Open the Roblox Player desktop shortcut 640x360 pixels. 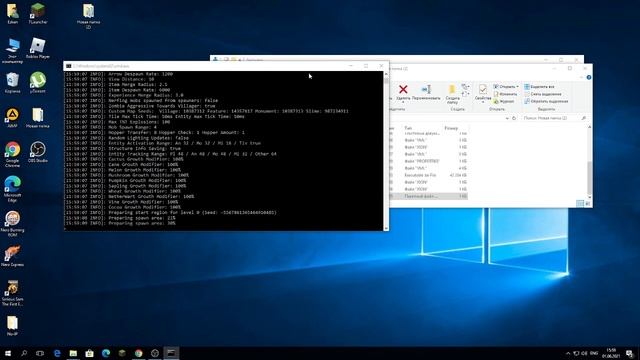pyautogui.click(x=38, y=48)
